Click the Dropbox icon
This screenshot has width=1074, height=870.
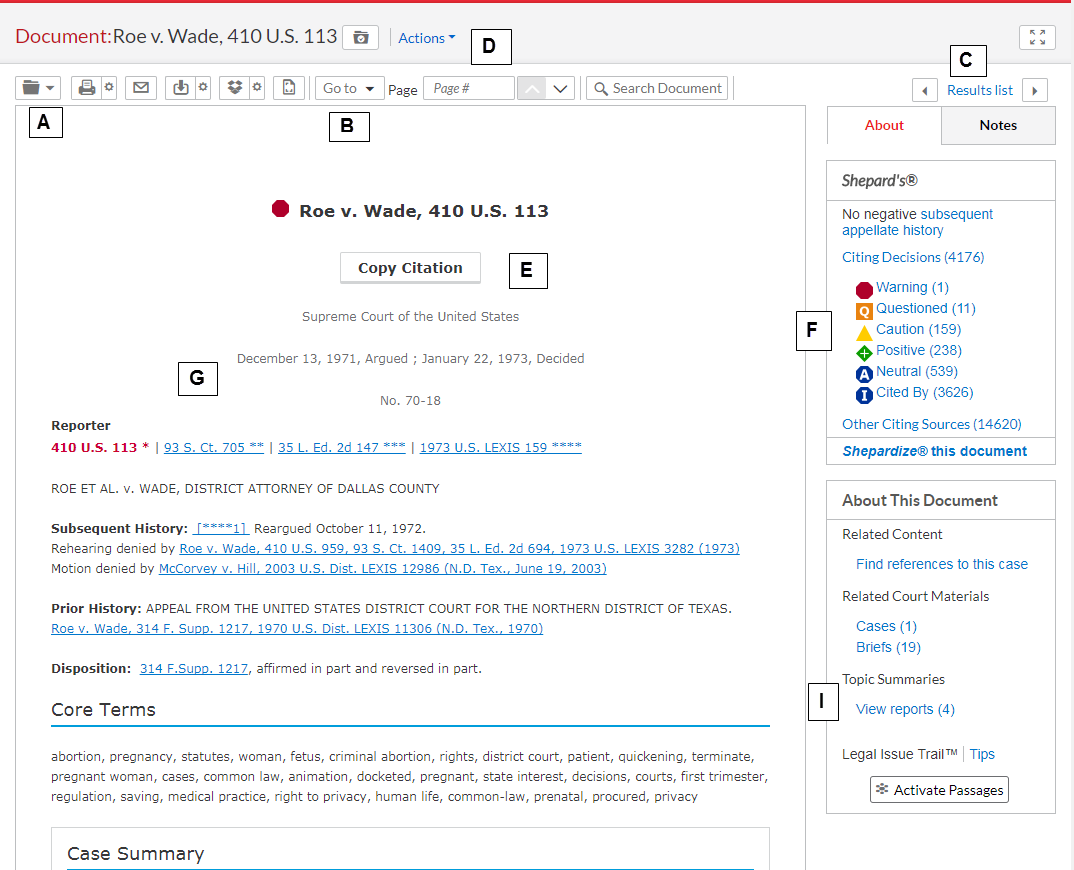tap(235, 88)
